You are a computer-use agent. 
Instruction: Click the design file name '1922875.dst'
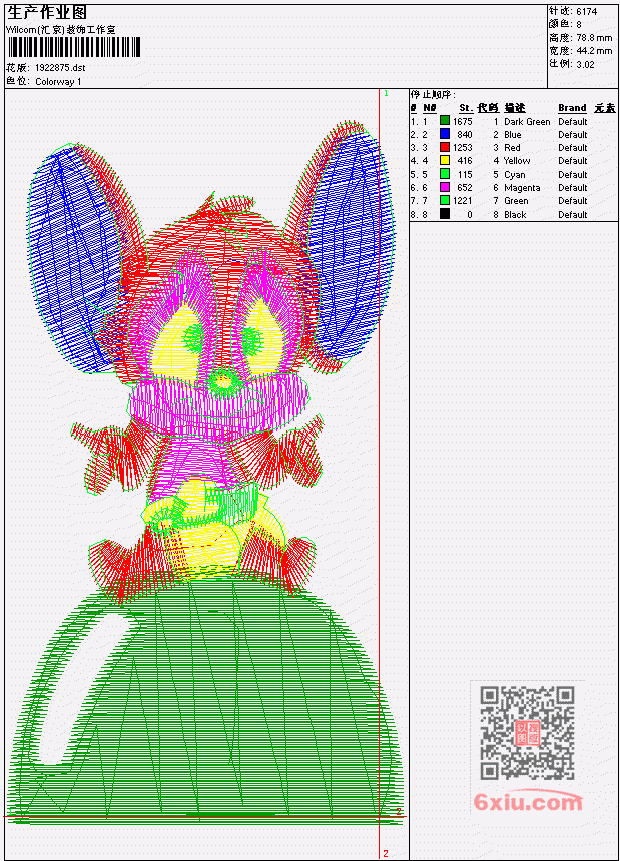point(60,68)
